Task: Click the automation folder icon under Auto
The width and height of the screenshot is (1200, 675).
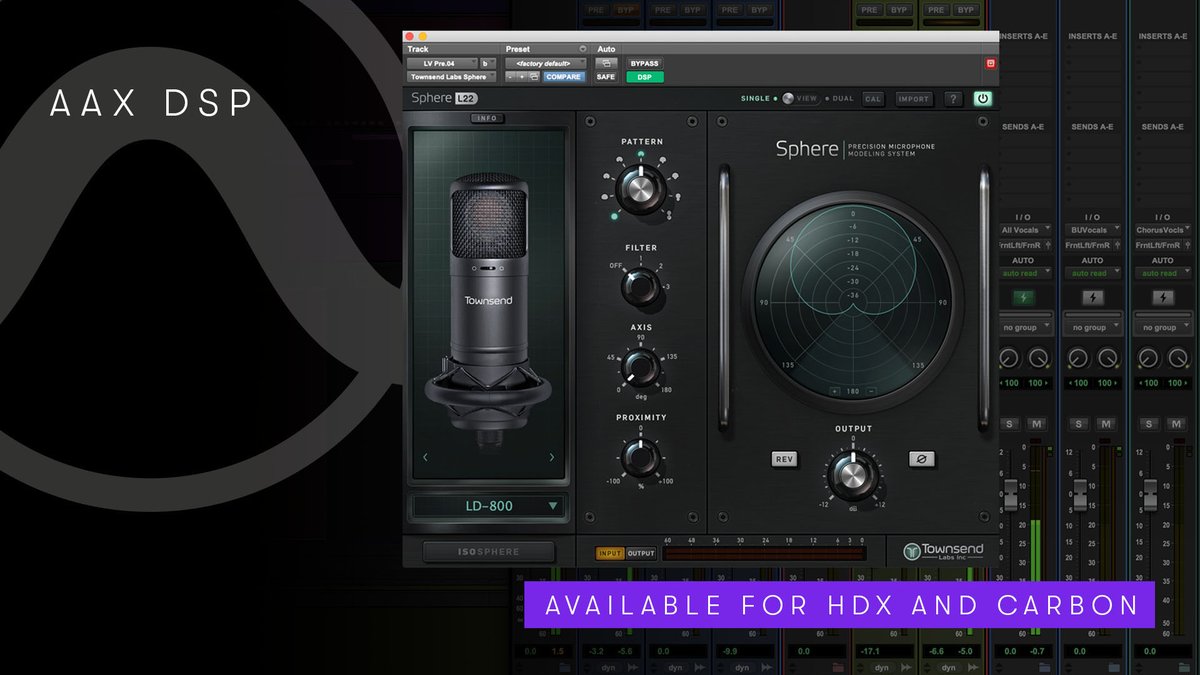Action: (607, 62)
